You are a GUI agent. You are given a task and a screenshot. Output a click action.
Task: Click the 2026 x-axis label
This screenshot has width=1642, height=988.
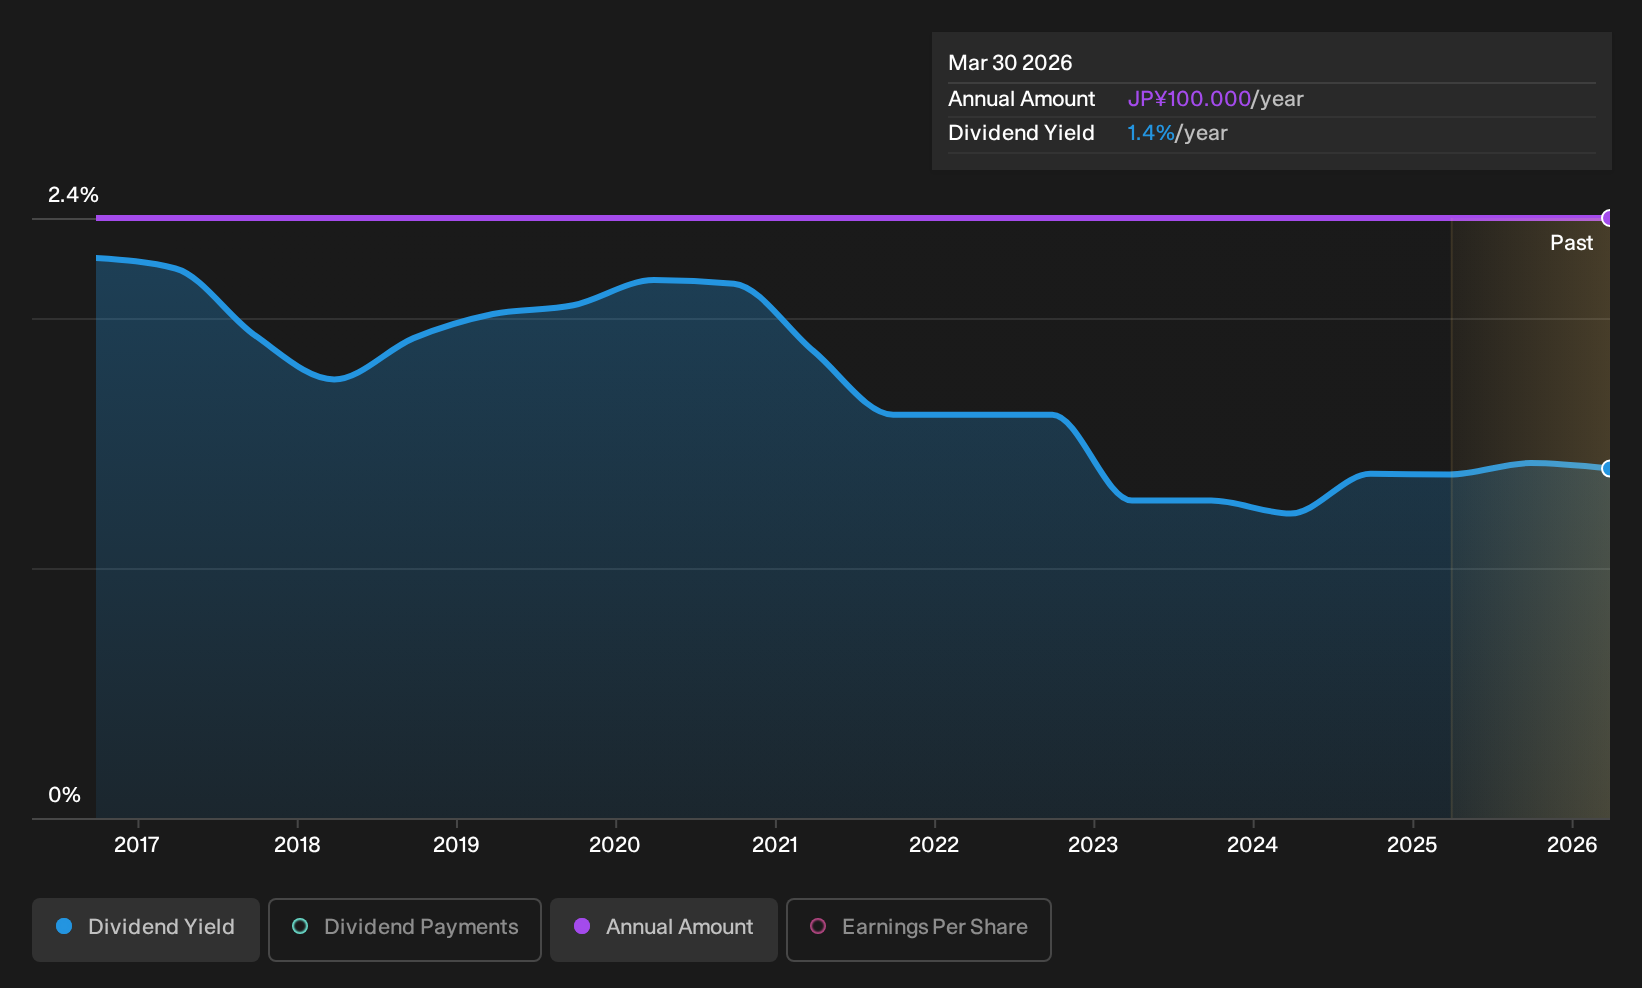(x=1572, y=845)
